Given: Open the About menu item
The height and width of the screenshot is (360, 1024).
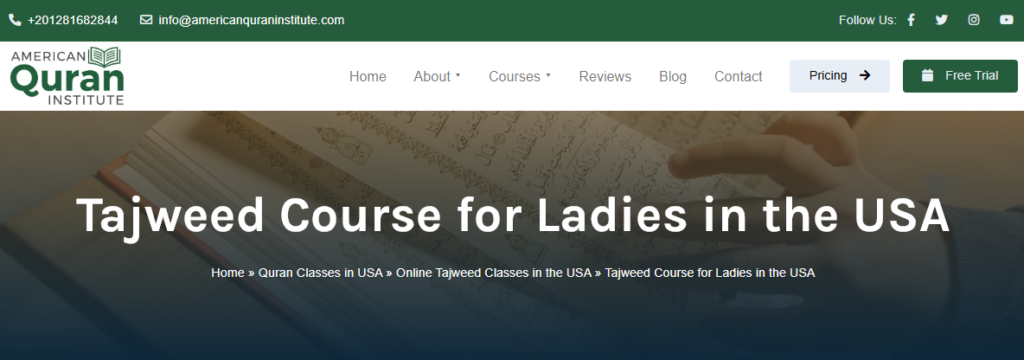Looking at the screenshot, I should coord(432,76).
